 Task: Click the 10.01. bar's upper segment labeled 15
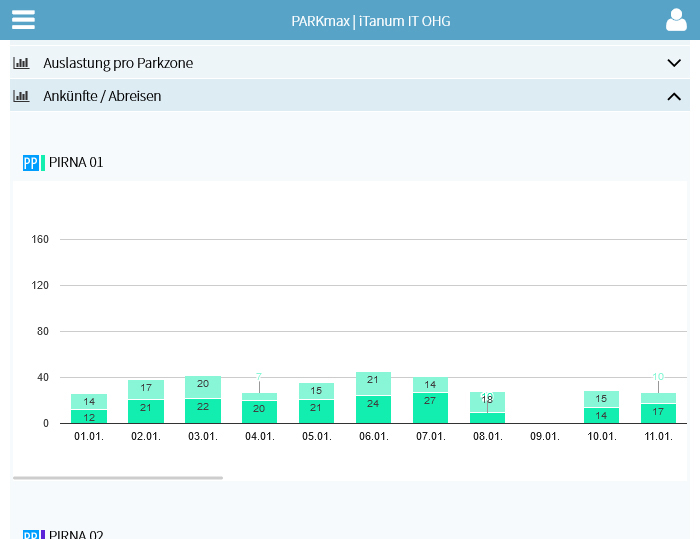pos(601,399)
